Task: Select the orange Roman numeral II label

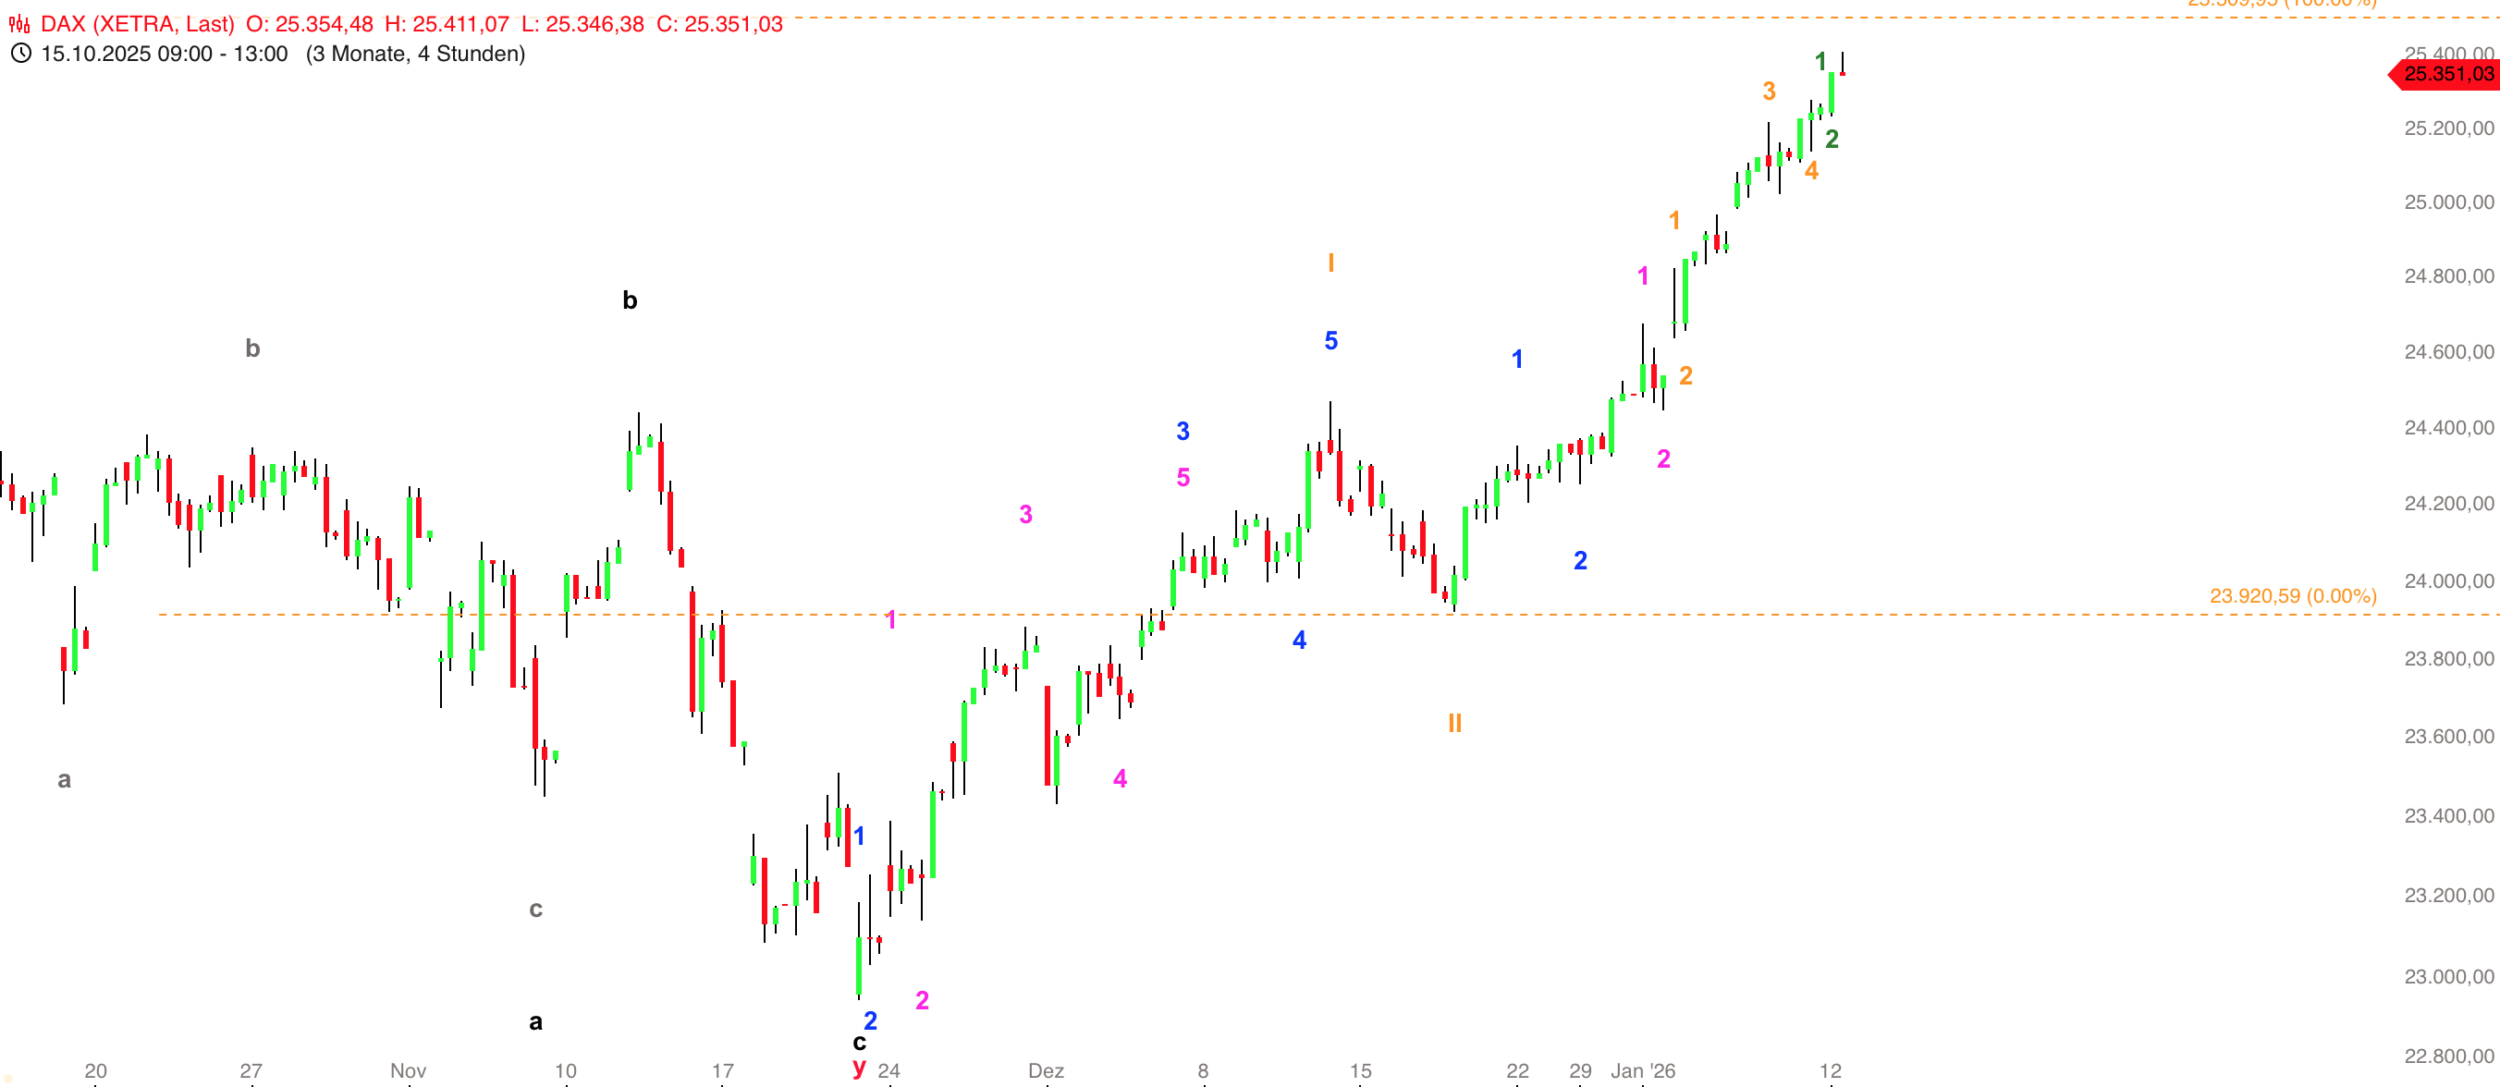Action: tap(1454, 723)
